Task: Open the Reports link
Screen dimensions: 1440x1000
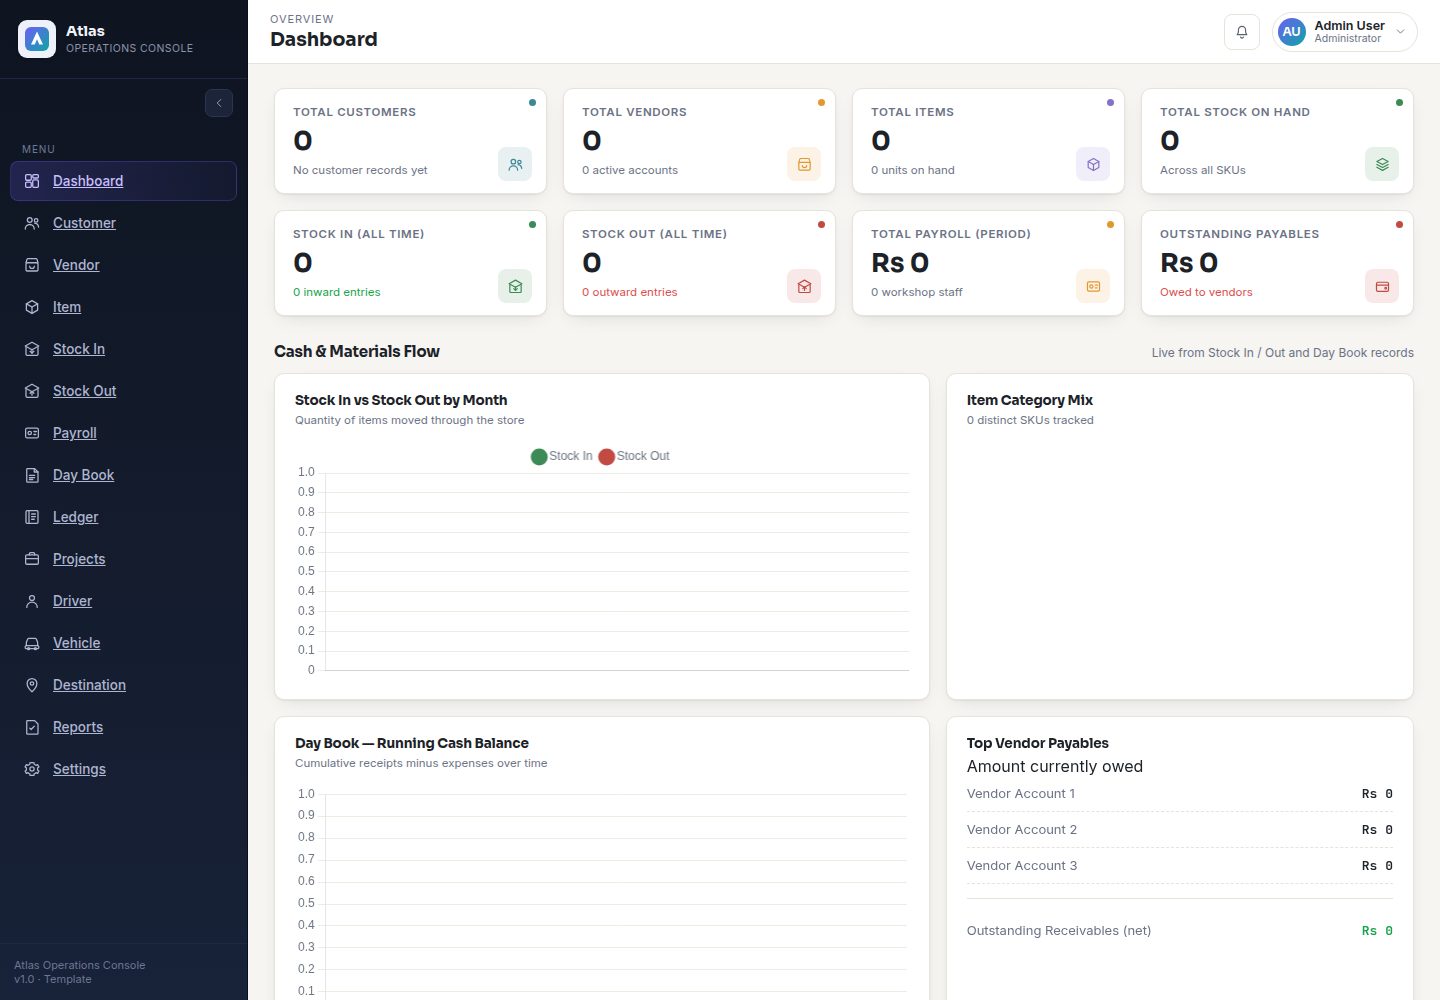Action: (124, 727)
